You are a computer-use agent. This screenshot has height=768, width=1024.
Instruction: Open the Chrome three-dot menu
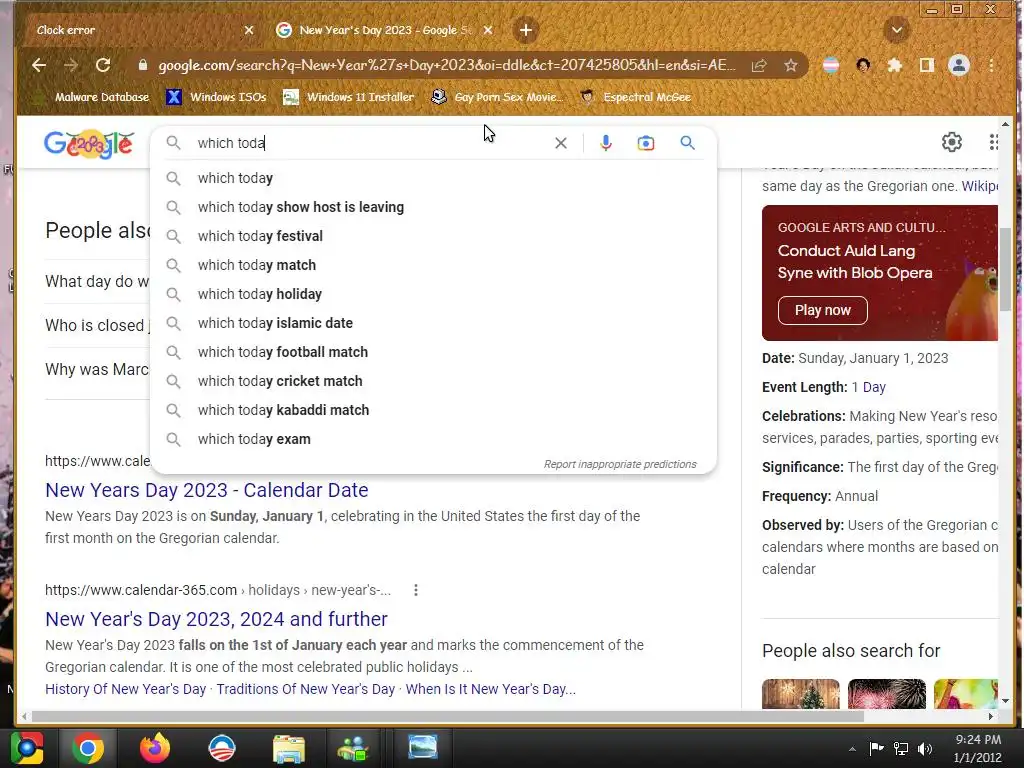(x=991, y=65)
